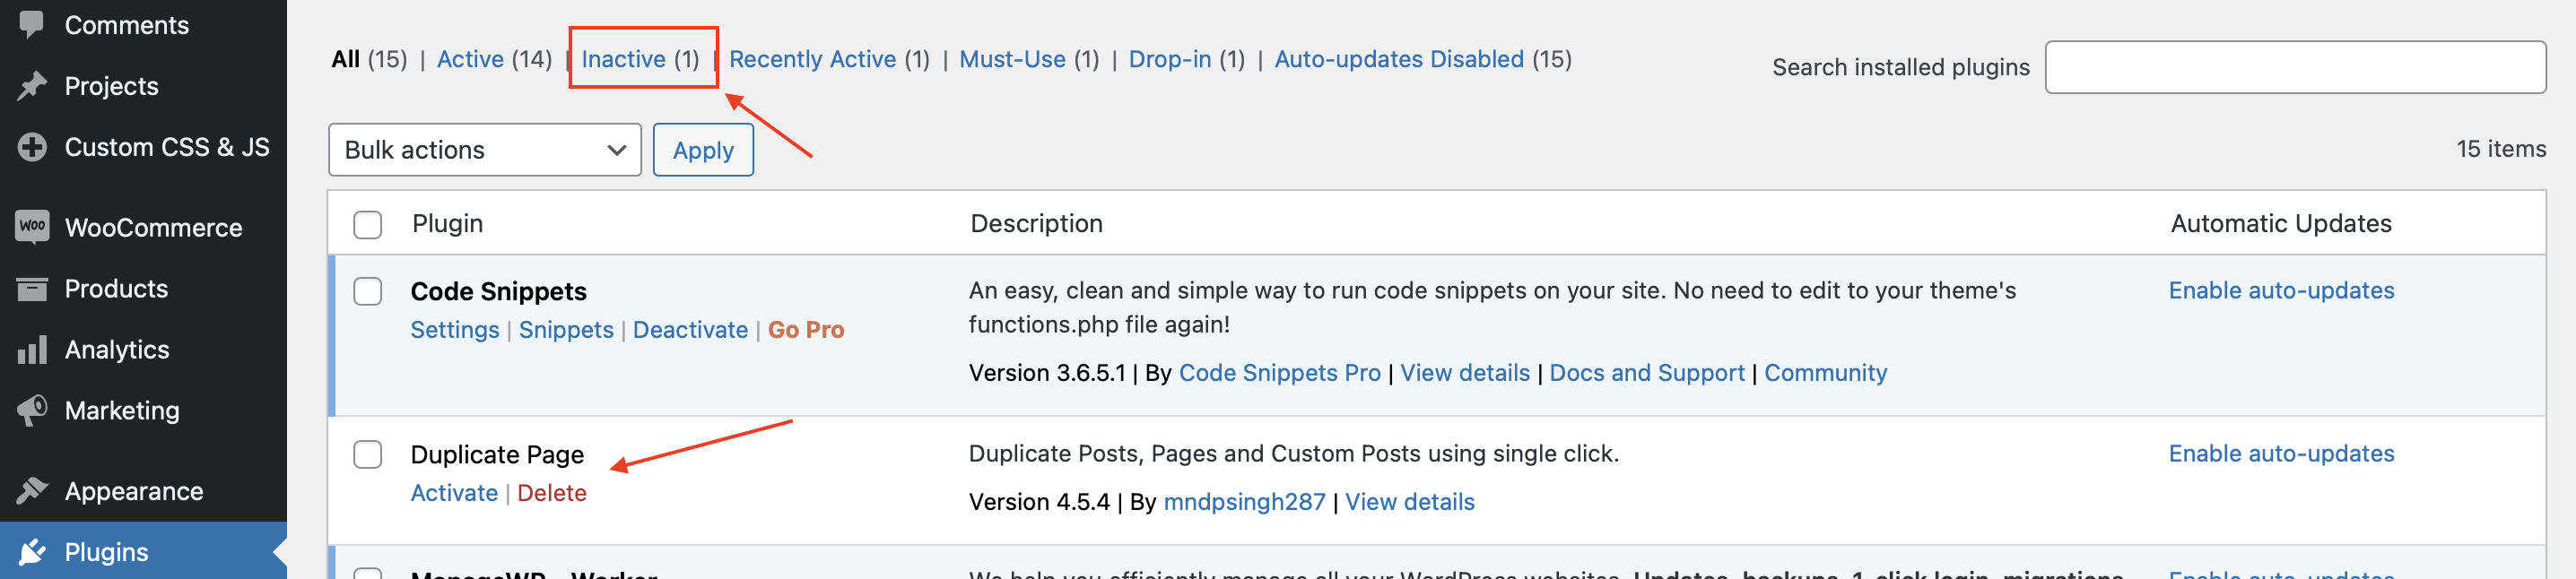
Task: Filter by Must-Use plugins
Action: pyautogui.click(x=1012, y=59)
